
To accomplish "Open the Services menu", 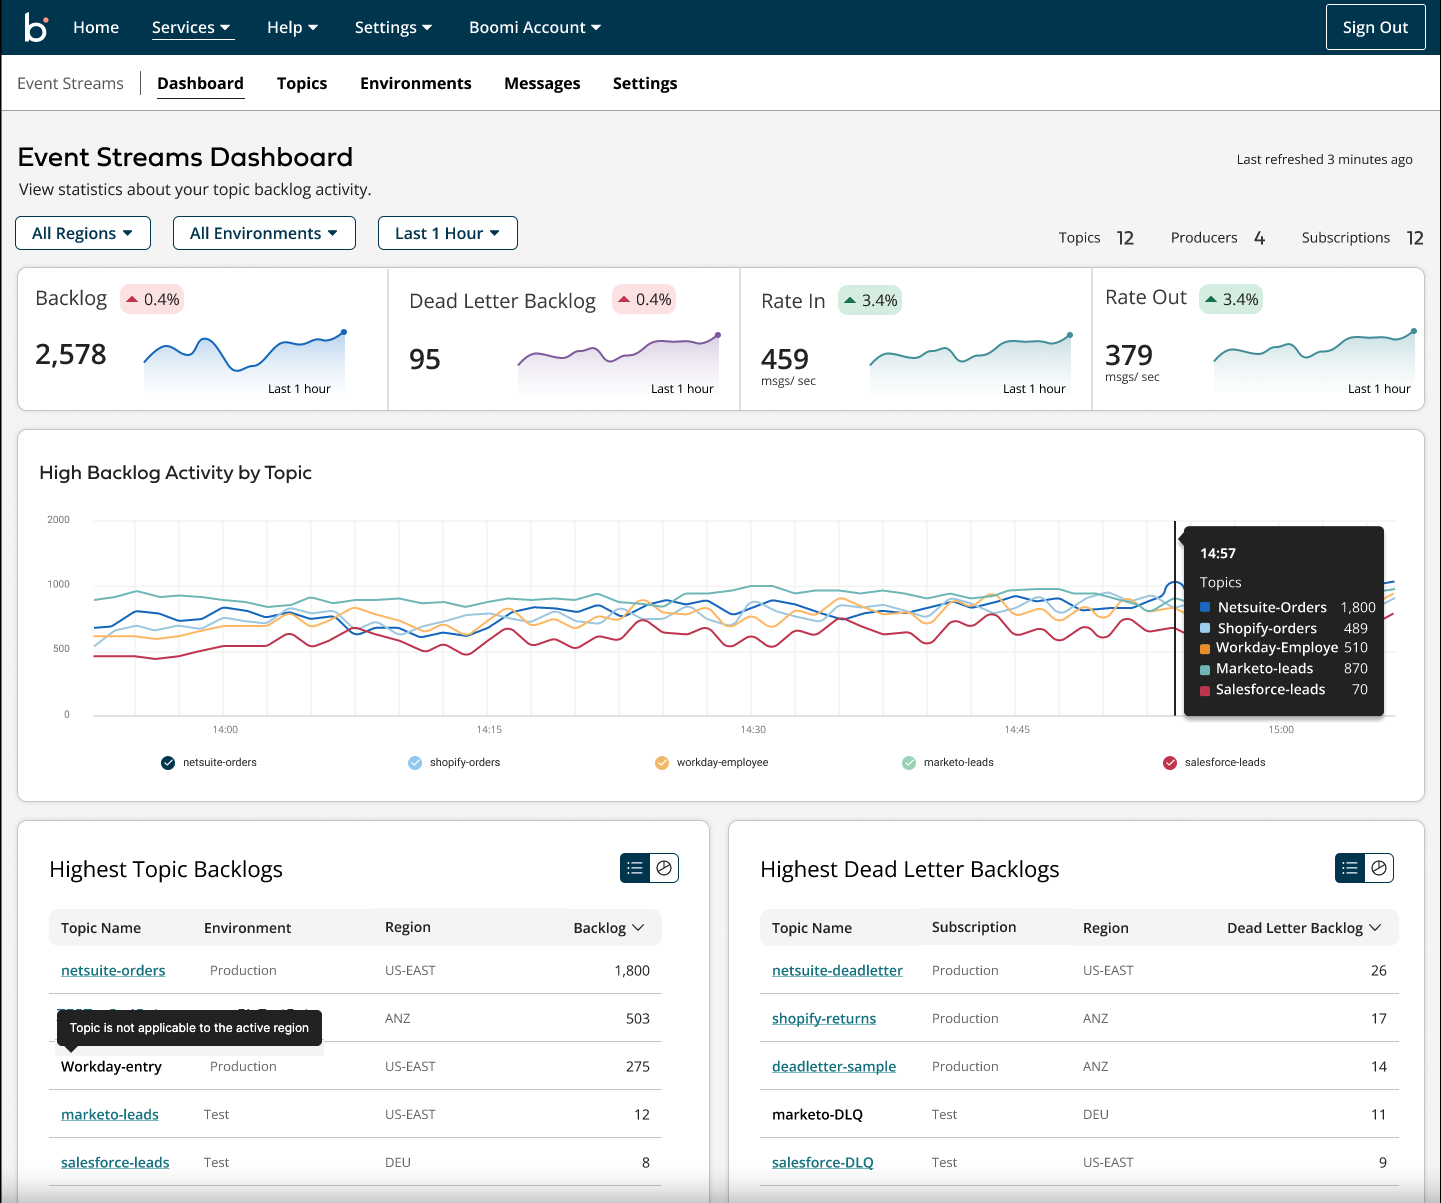I will pos(191,27).
